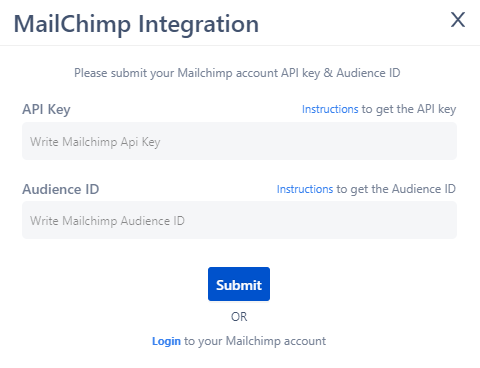Click the API Key field label
Screen dimensions: 480x368
point(46,109)
